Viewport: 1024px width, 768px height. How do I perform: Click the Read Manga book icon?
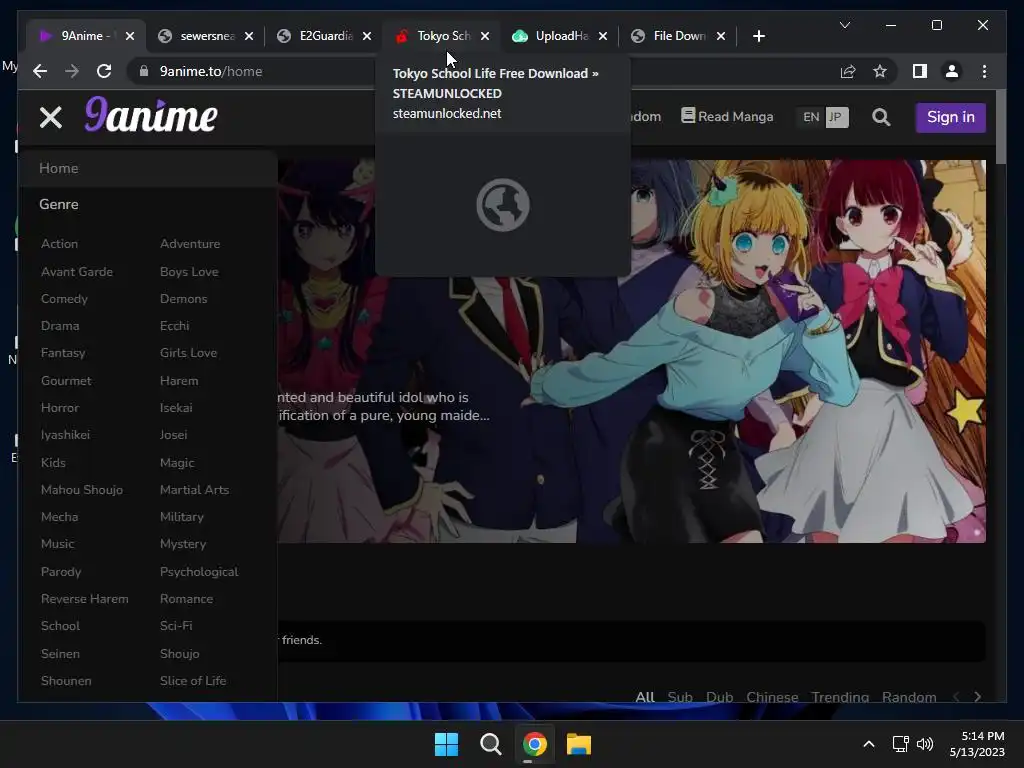tap(688, 116)
